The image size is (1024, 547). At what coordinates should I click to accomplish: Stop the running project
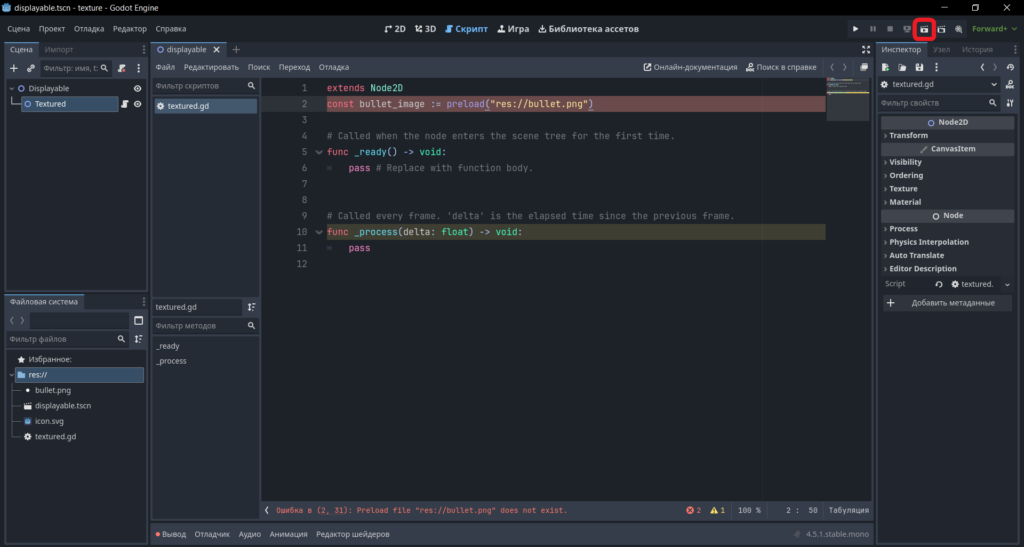pyautogui.click(x=889, y=29)
